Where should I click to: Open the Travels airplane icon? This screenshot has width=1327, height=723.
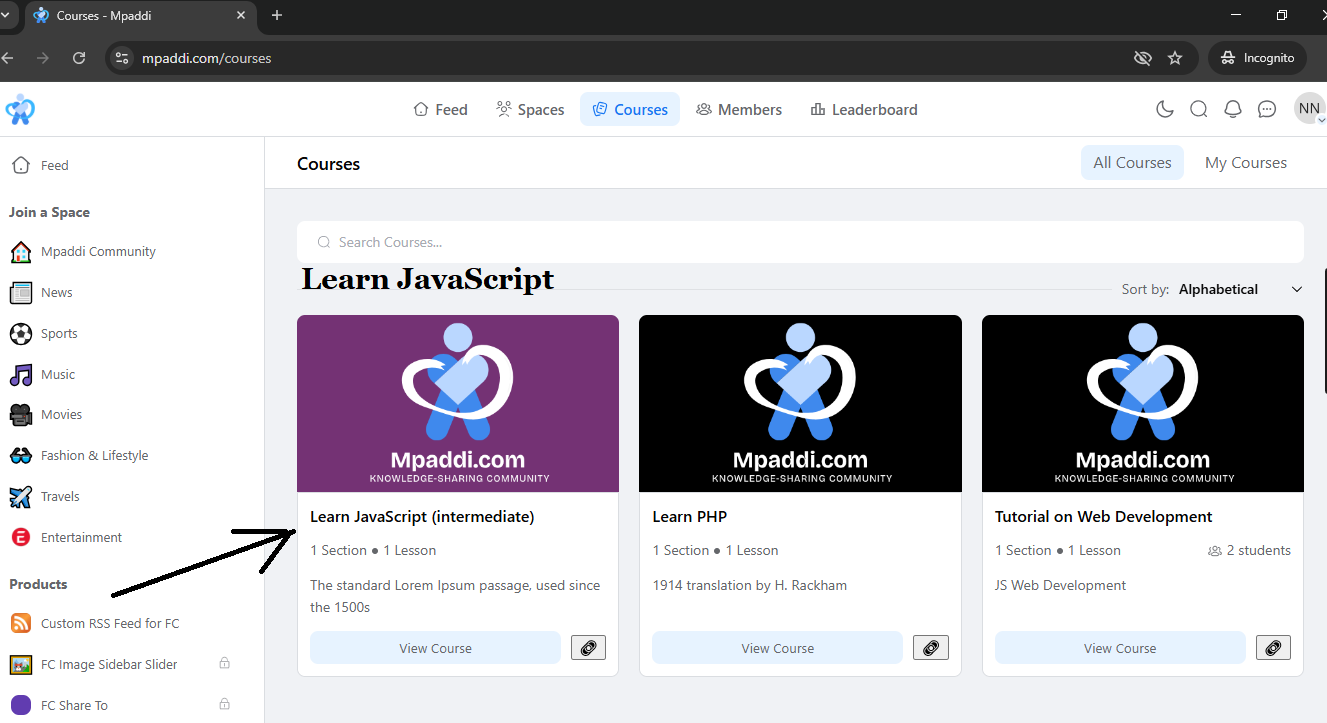click(x=20, y=496)
